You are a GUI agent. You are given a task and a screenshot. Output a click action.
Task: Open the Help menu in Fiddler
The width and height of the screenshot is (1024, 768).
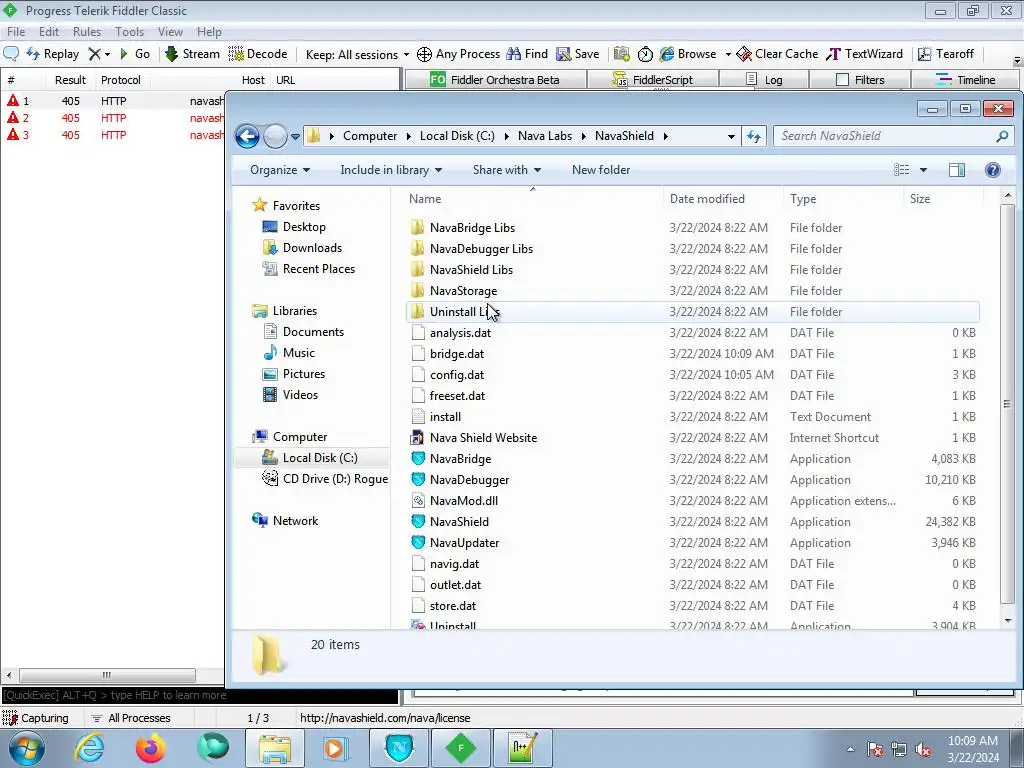click(209, 31)
